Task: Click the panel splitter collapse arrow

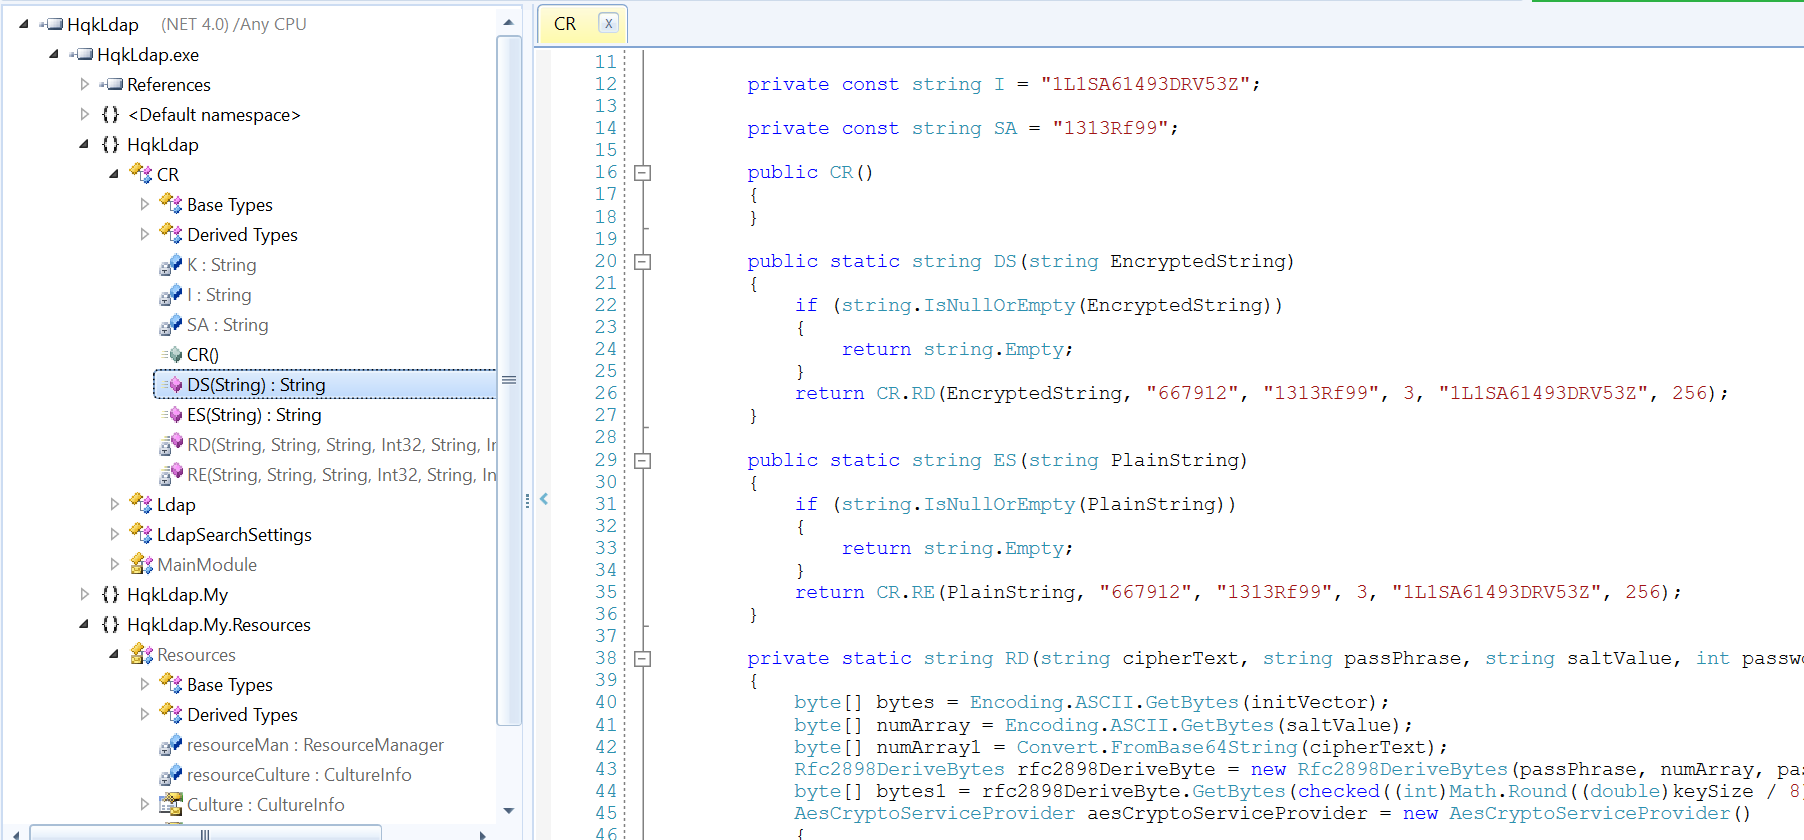Action: pos(544,499)
